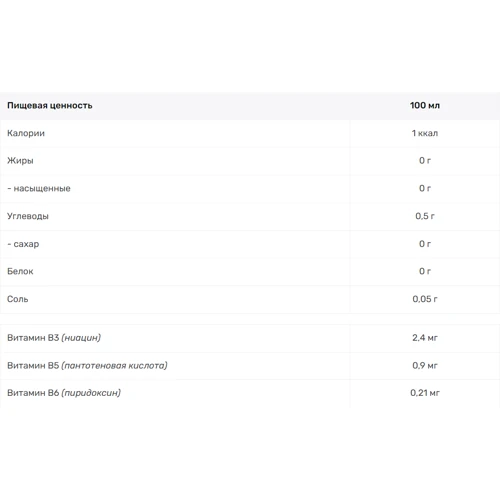The width and height of the screenshot is (500, 500).
Task: Select the '1 ккал' value cell
Action: tap(425, 133)
